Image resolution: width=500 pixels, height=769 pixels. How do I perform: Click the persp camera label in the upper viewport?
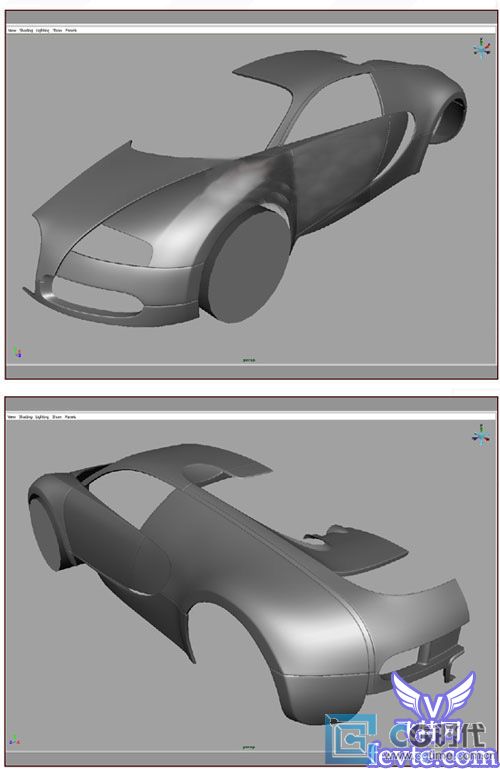(x=249, y=360)
